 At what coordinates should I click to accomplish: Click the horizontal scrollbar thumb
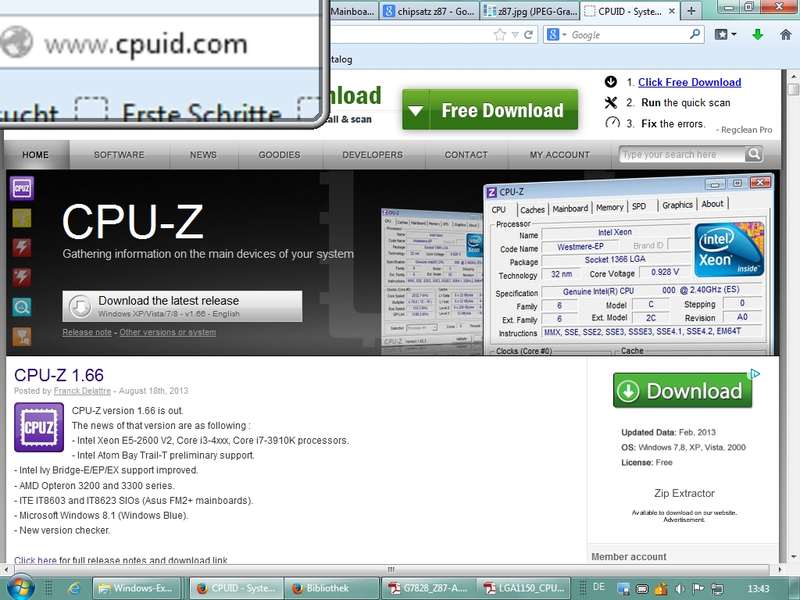[x=391, y=569]
